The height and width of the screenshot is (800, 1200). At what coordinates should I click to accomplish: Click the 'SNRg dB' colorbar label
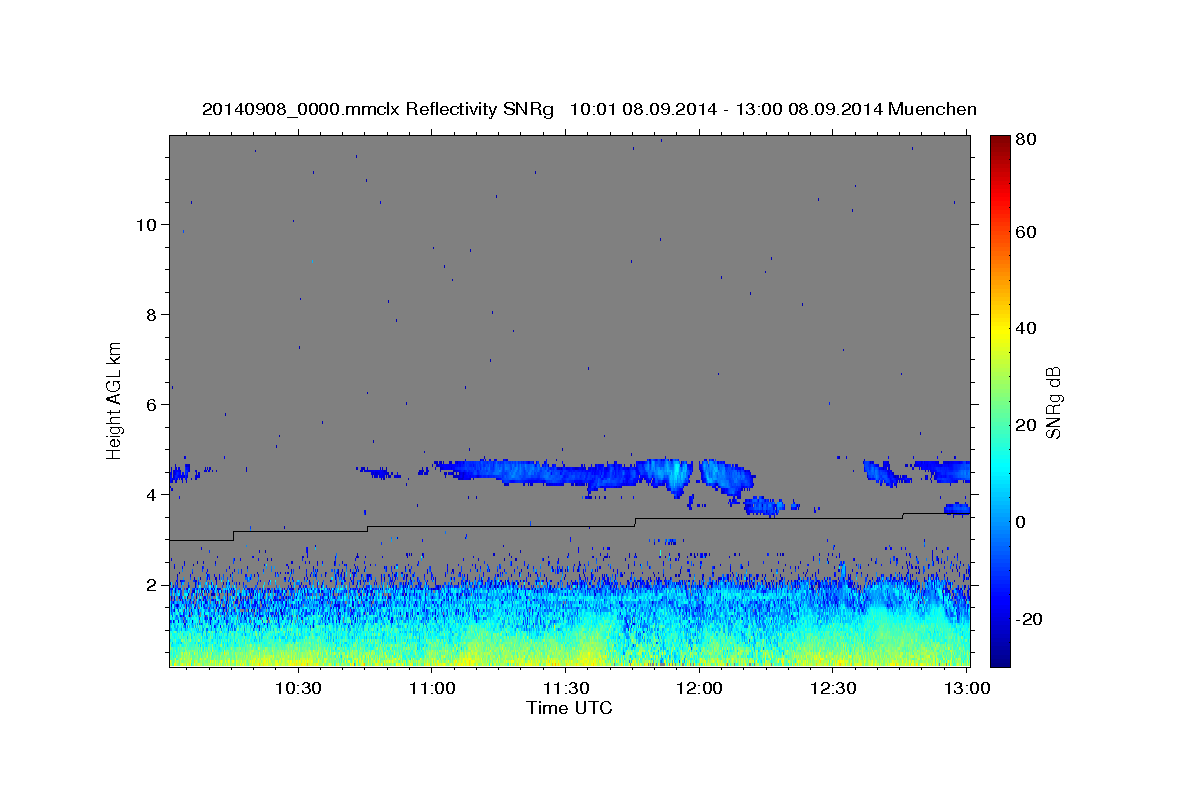1053,402
